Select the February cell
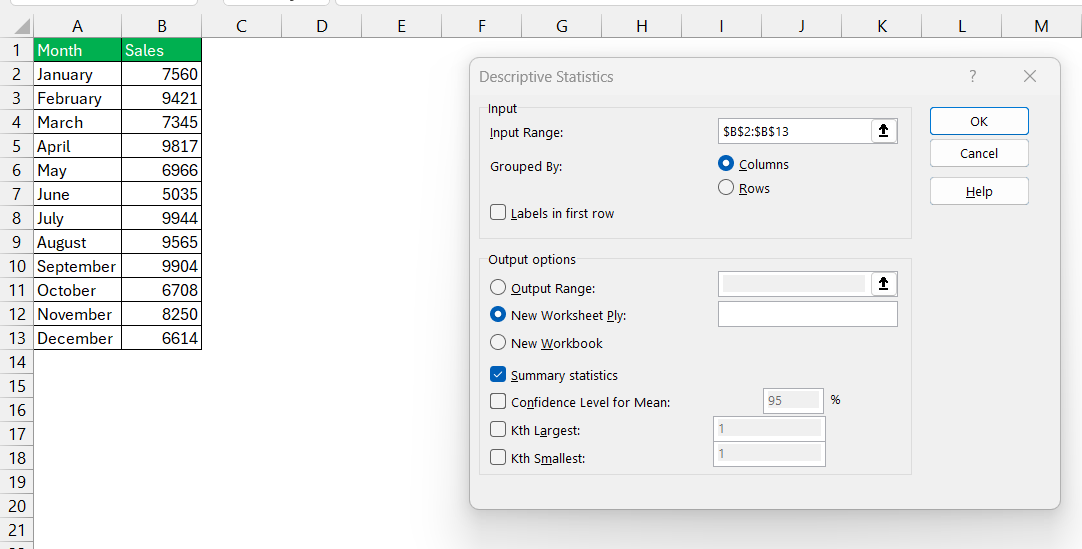The height and width of the screenshot is (549, 1082). [77, 98]
